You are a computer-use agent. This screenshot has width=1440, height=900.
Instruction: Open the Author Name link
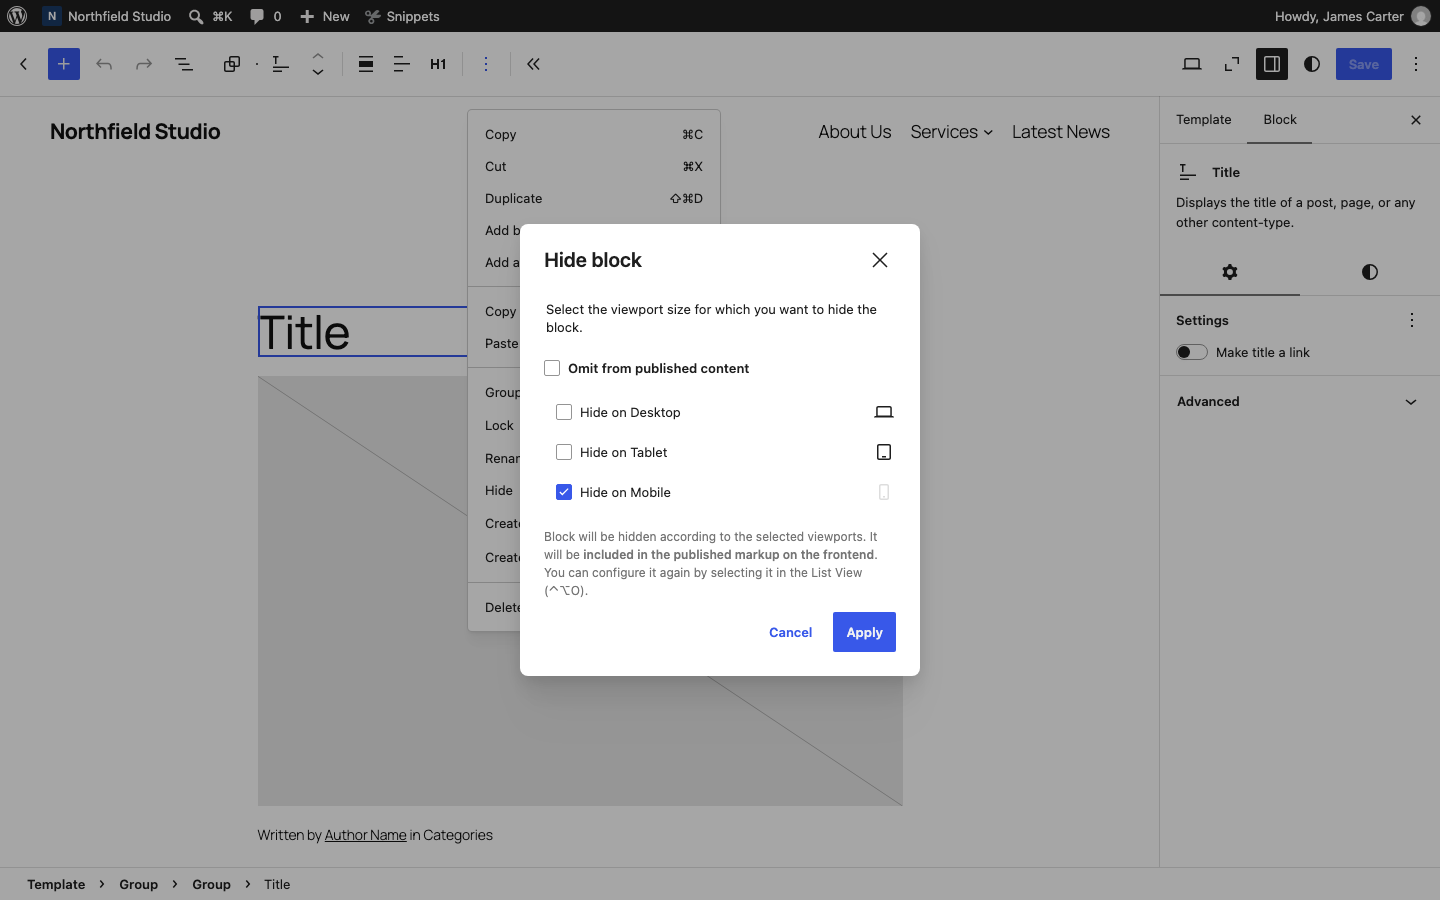(365, 835)
